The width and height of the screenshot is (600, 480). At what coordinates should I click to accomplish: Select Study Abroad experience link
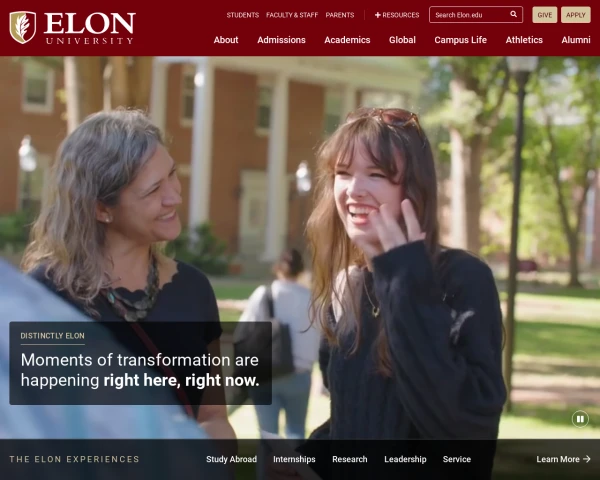coord(232,459)
